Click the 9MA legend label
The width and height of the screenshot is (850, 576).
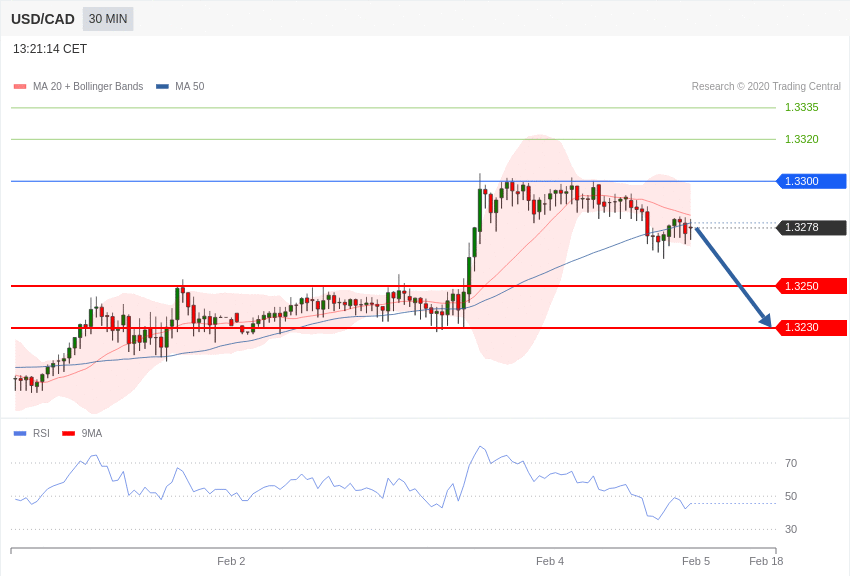(x=92, y=433)
